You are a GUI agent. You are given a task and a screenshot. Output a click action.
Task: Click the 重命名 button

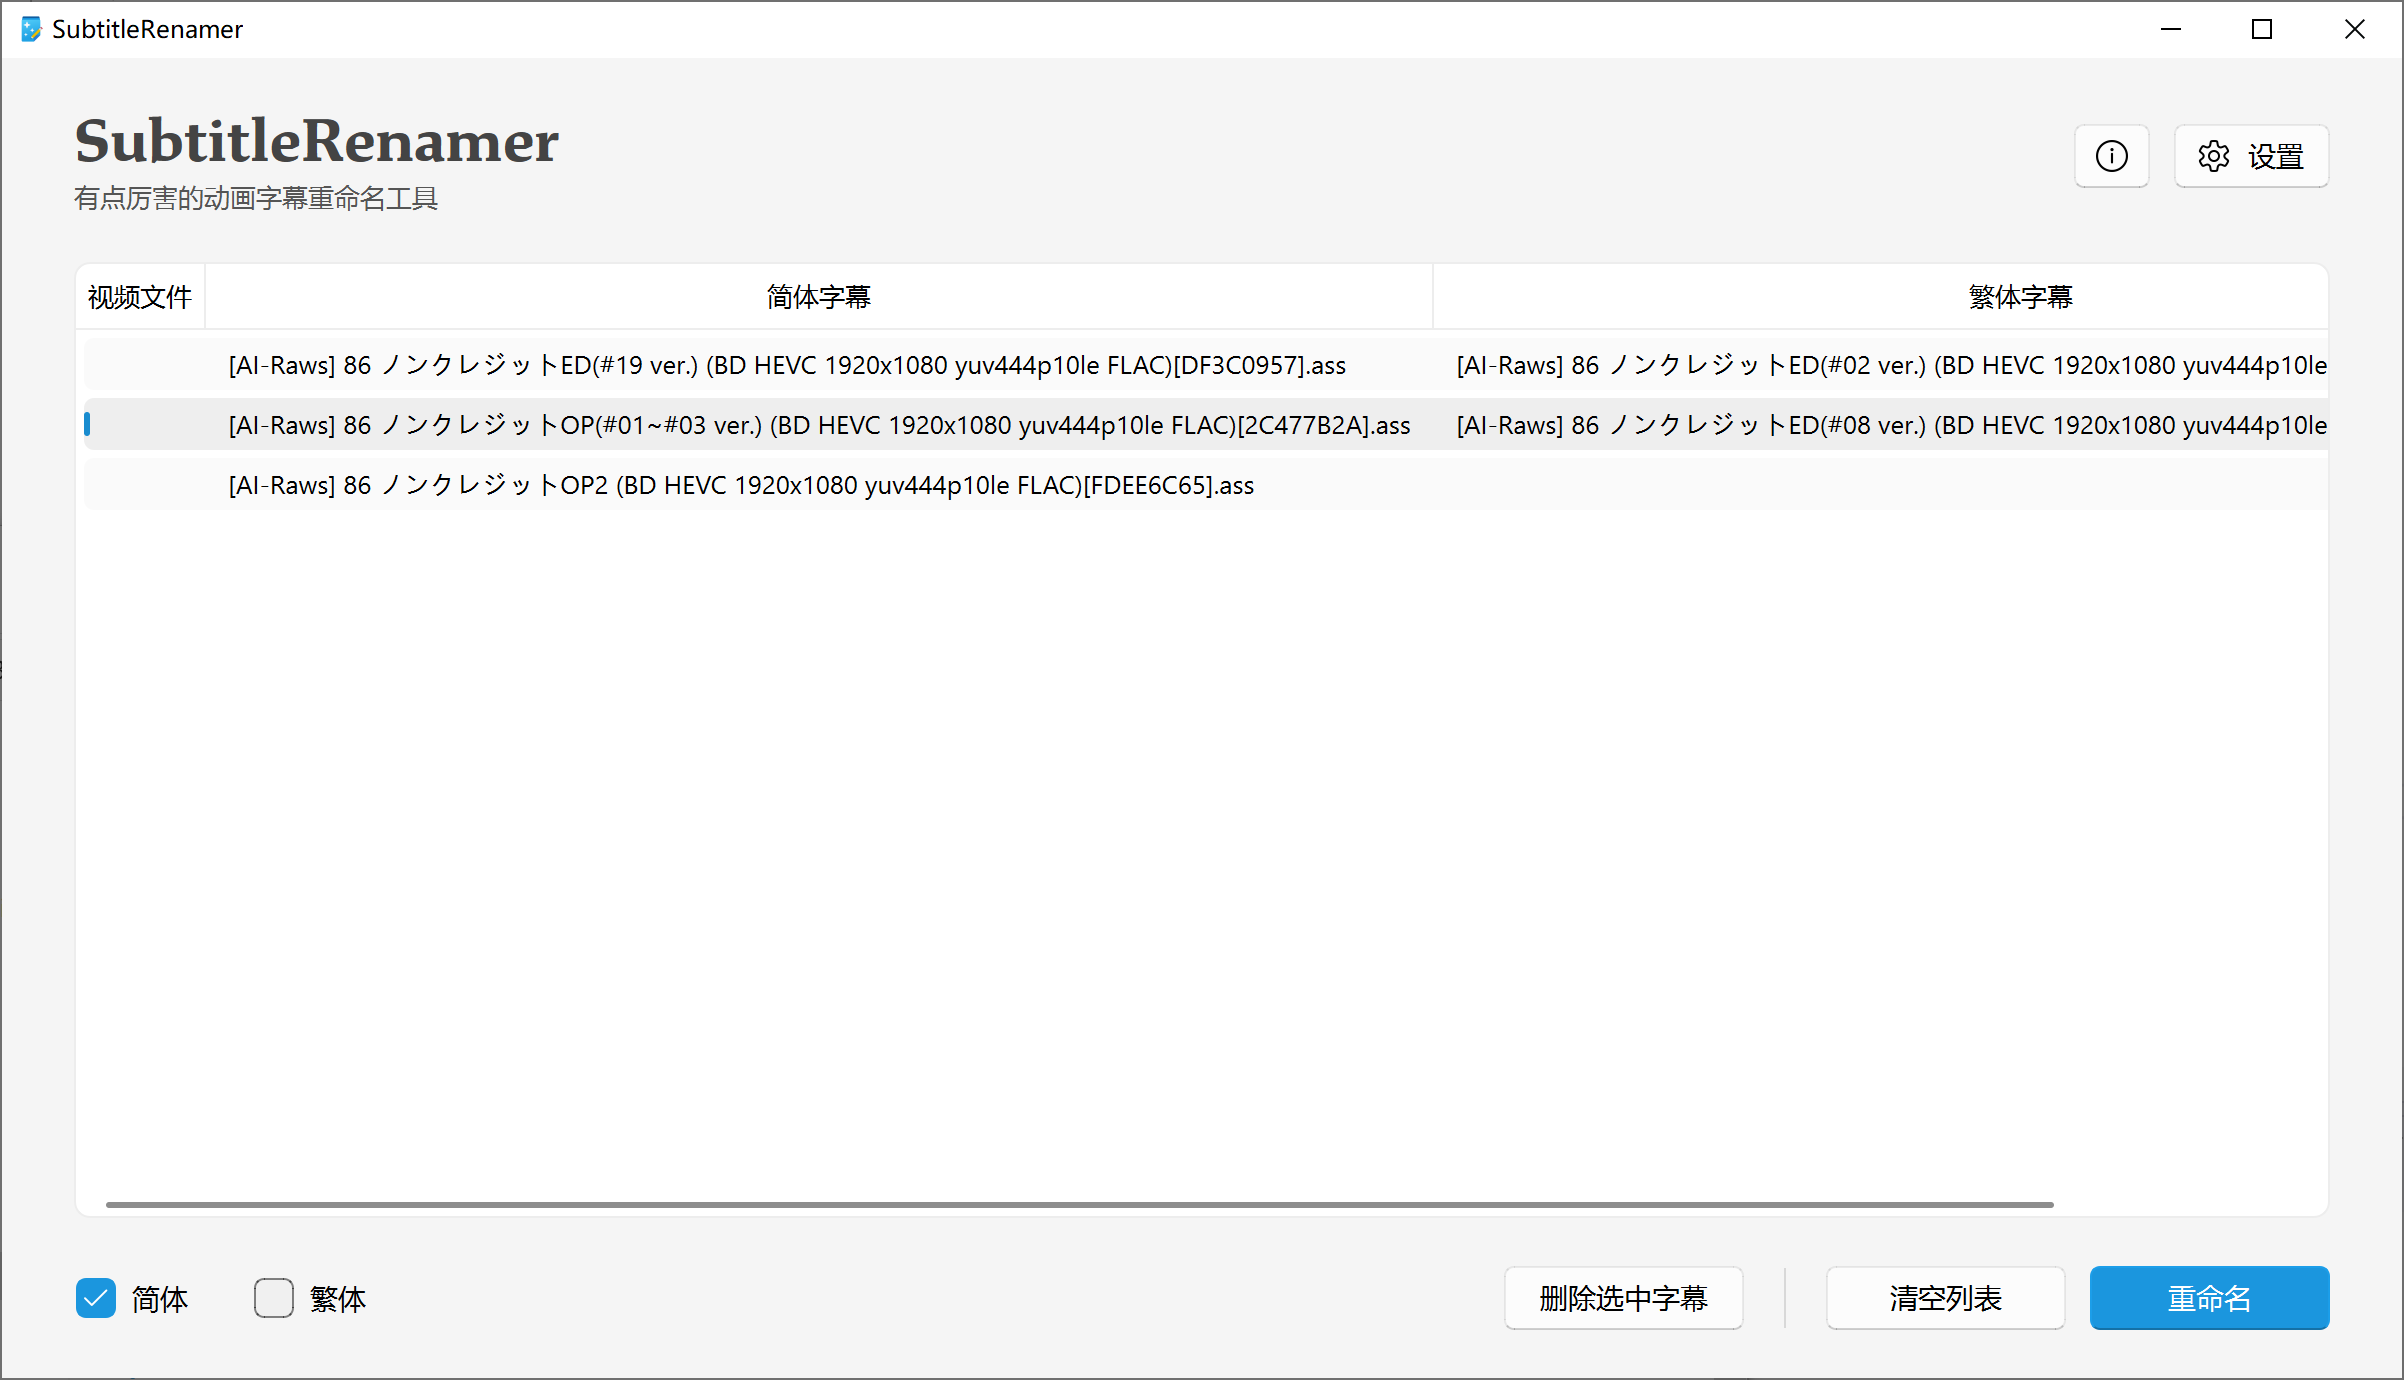[x=2209, y=1298]
